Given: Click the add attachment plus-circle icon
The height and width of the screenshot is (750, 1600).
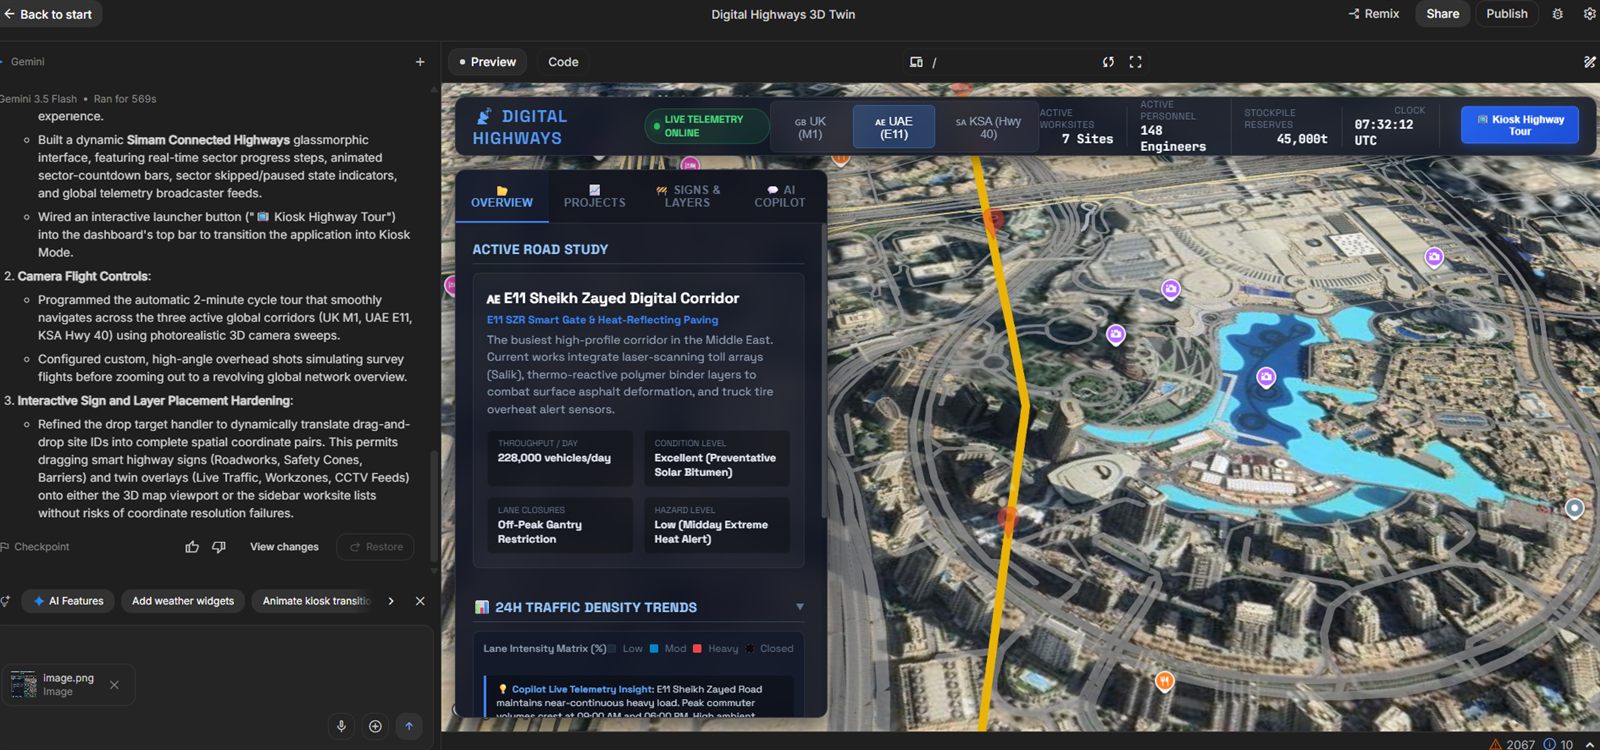Looking at the screenshot, I should 375,726.
